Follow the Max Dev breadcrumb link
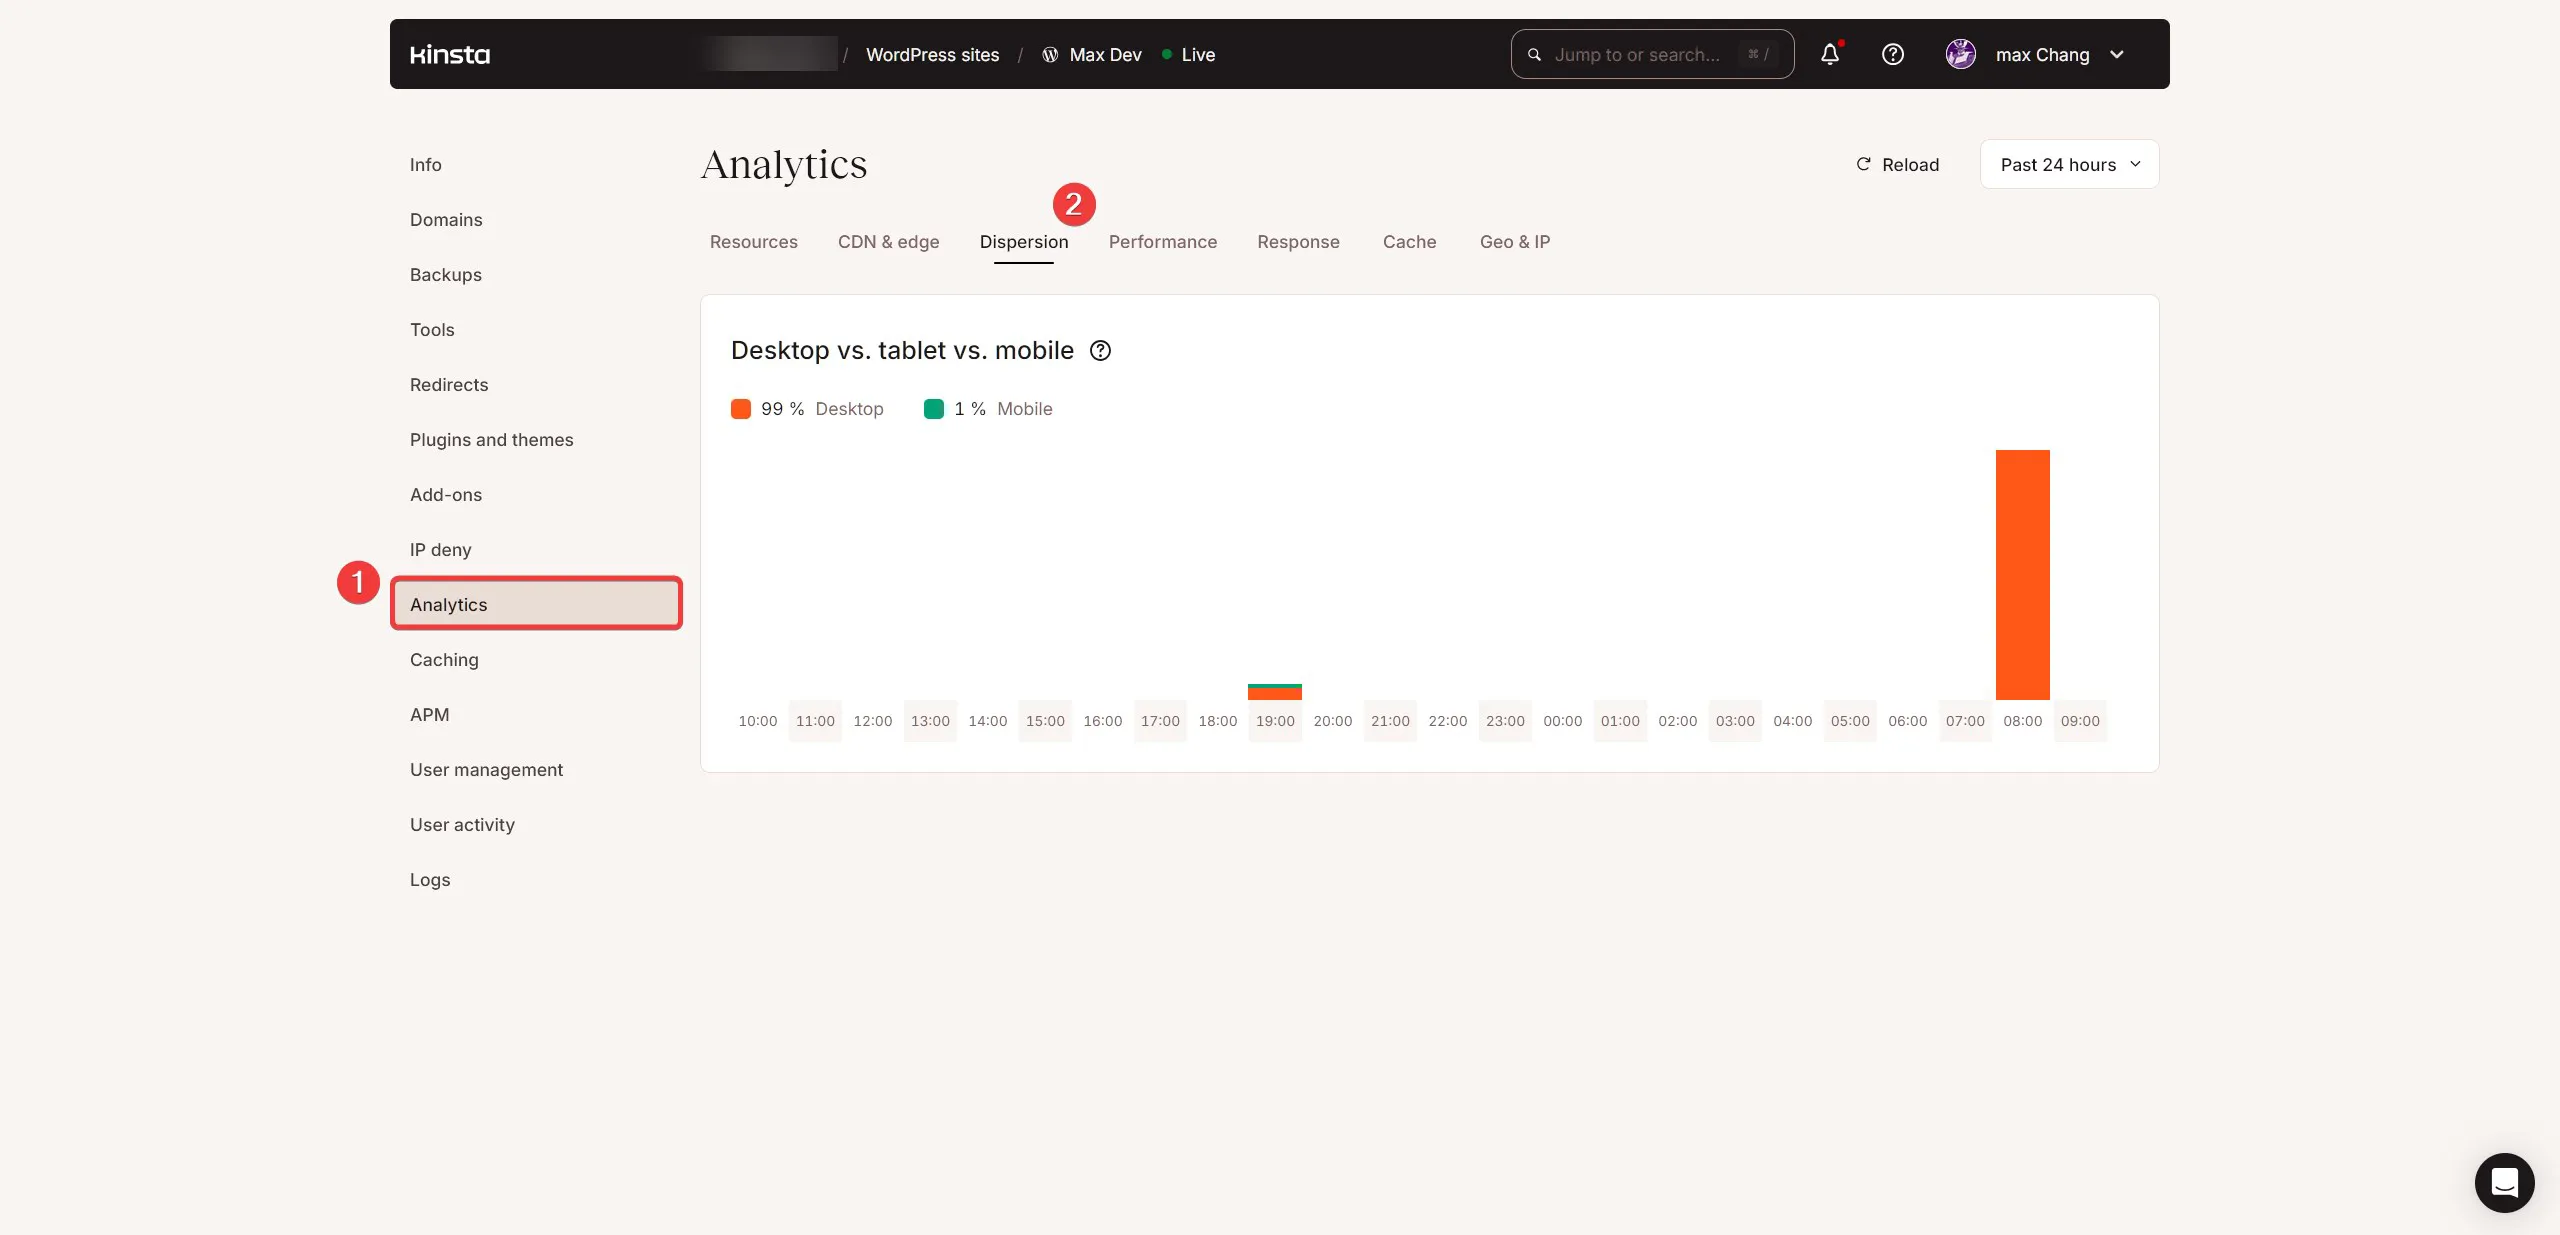Image resolution: width=2560 pixels, height=1235 pixels. [1105, 55]
